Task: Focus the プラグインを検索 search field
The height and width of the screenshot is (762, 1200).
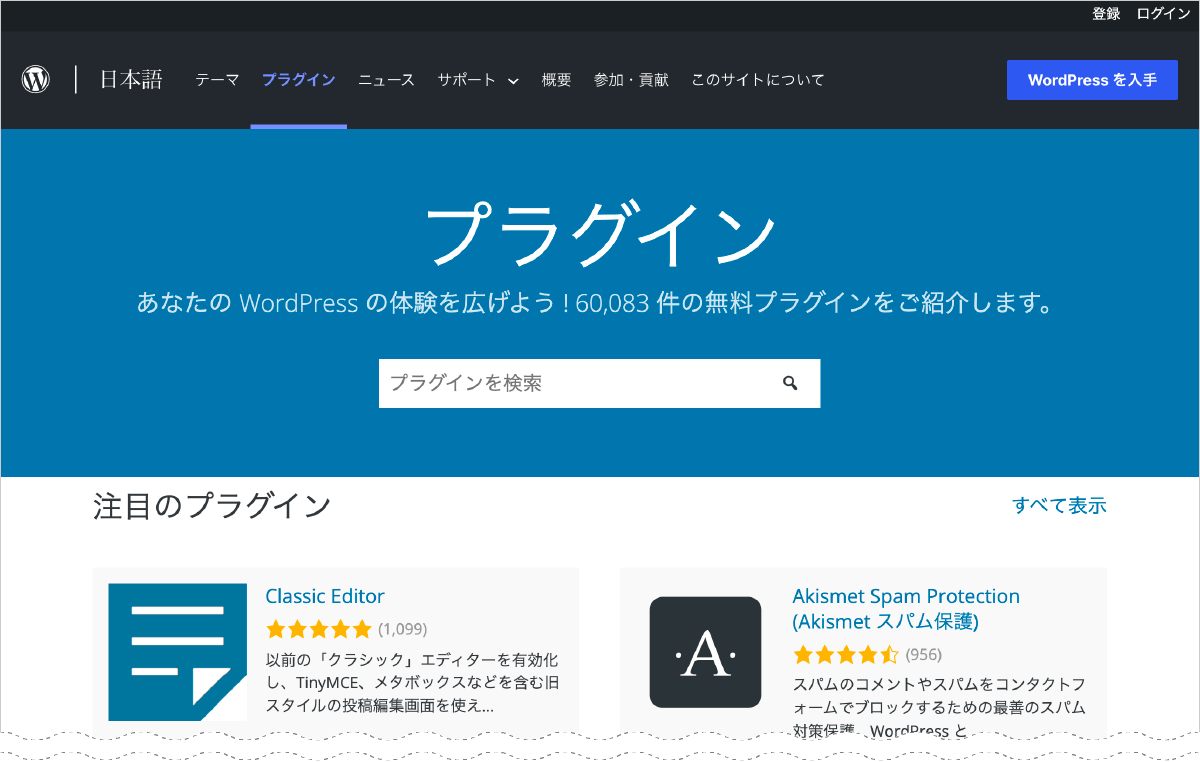Action: click(x=599, y=383)
